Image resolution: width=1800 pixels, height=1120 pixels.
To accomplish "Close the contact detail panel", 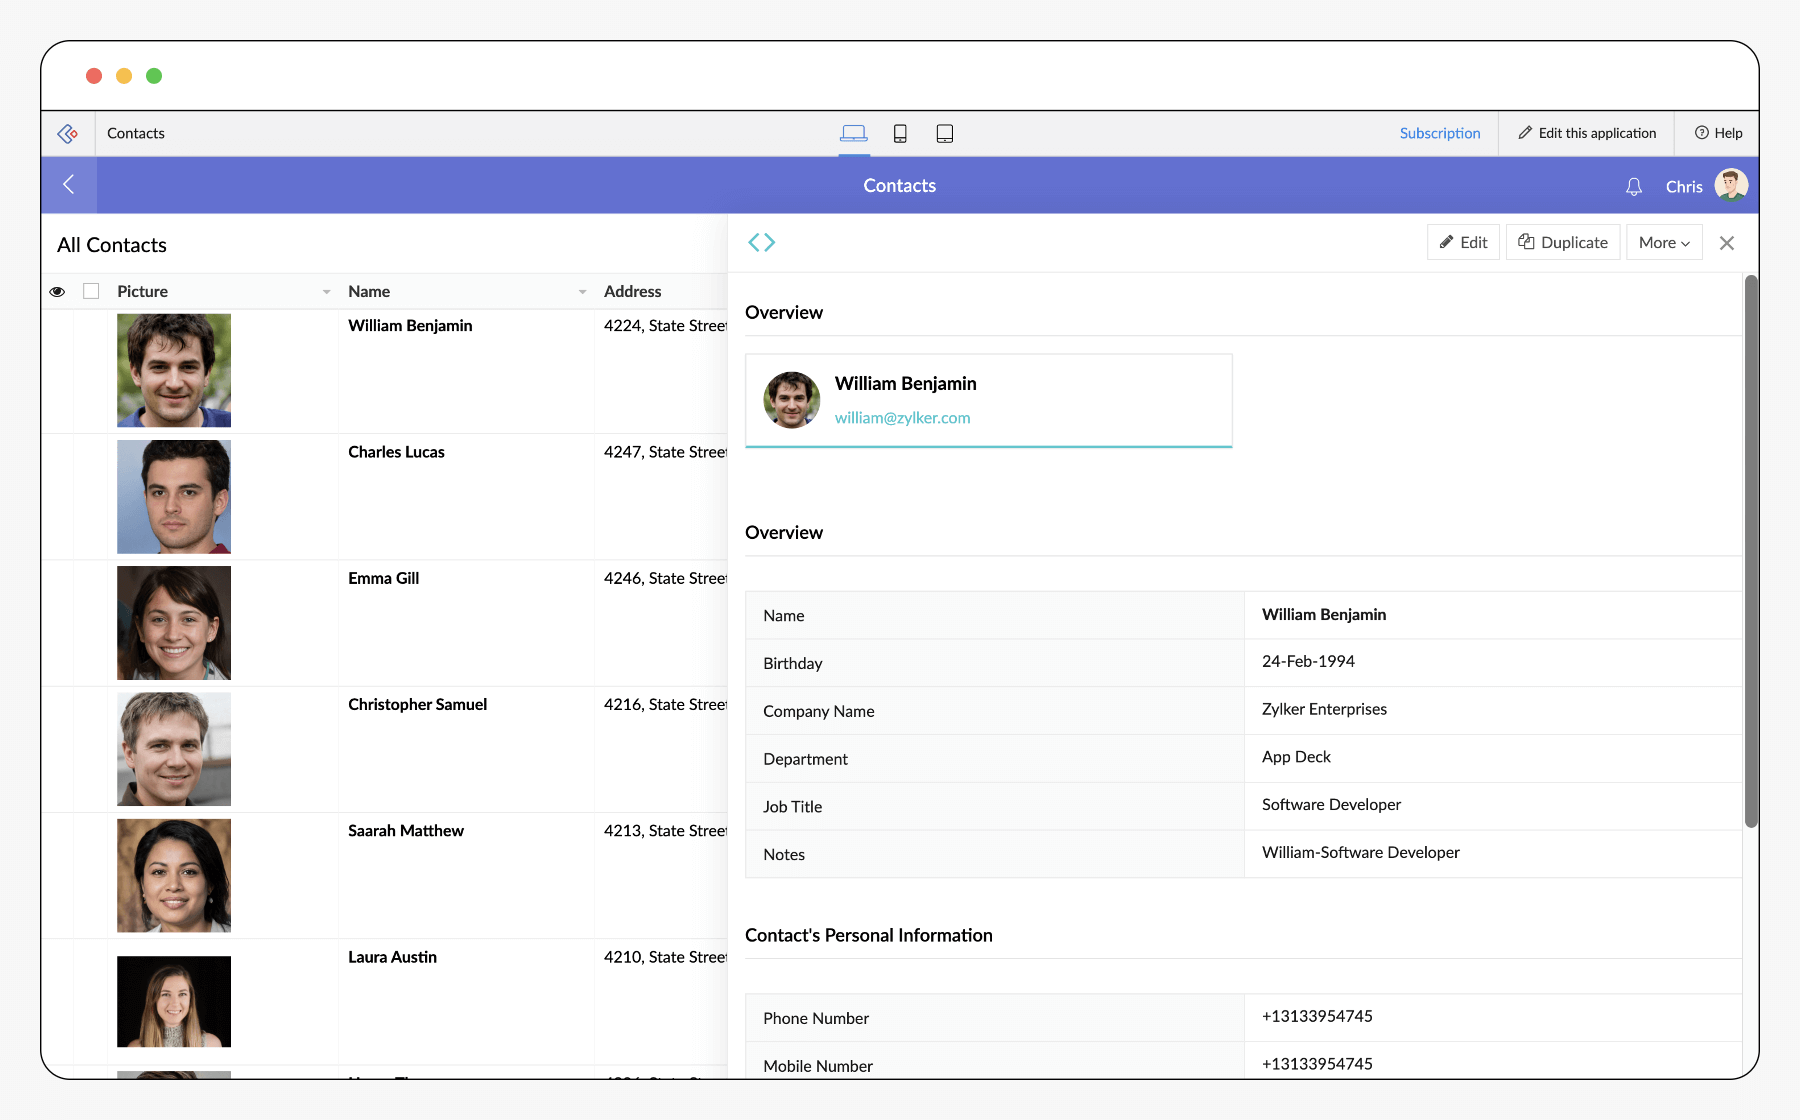I will (1727, 243).
